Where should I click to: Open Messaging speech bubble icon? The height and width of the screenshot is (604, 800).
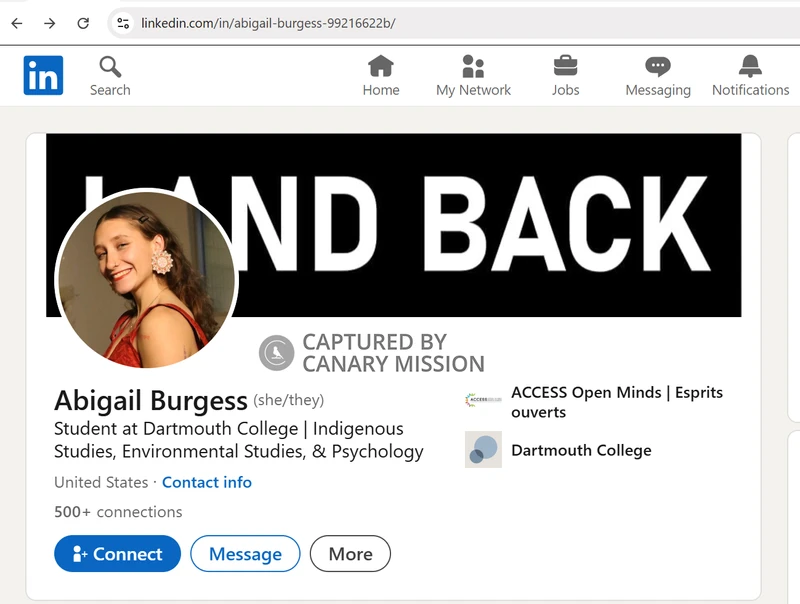tap(658, 66)
